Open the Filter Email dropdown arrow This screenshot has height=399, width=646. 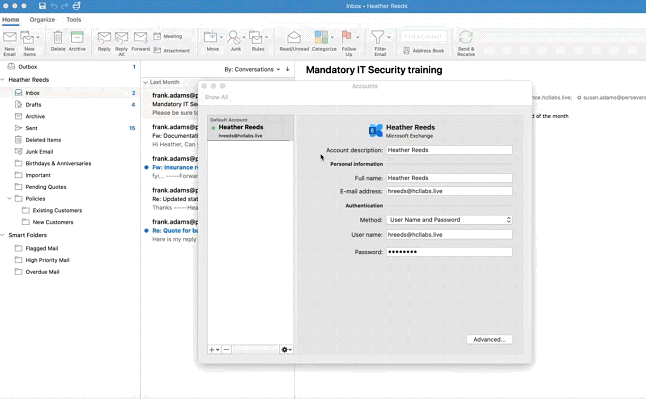[x=389, y=37]
